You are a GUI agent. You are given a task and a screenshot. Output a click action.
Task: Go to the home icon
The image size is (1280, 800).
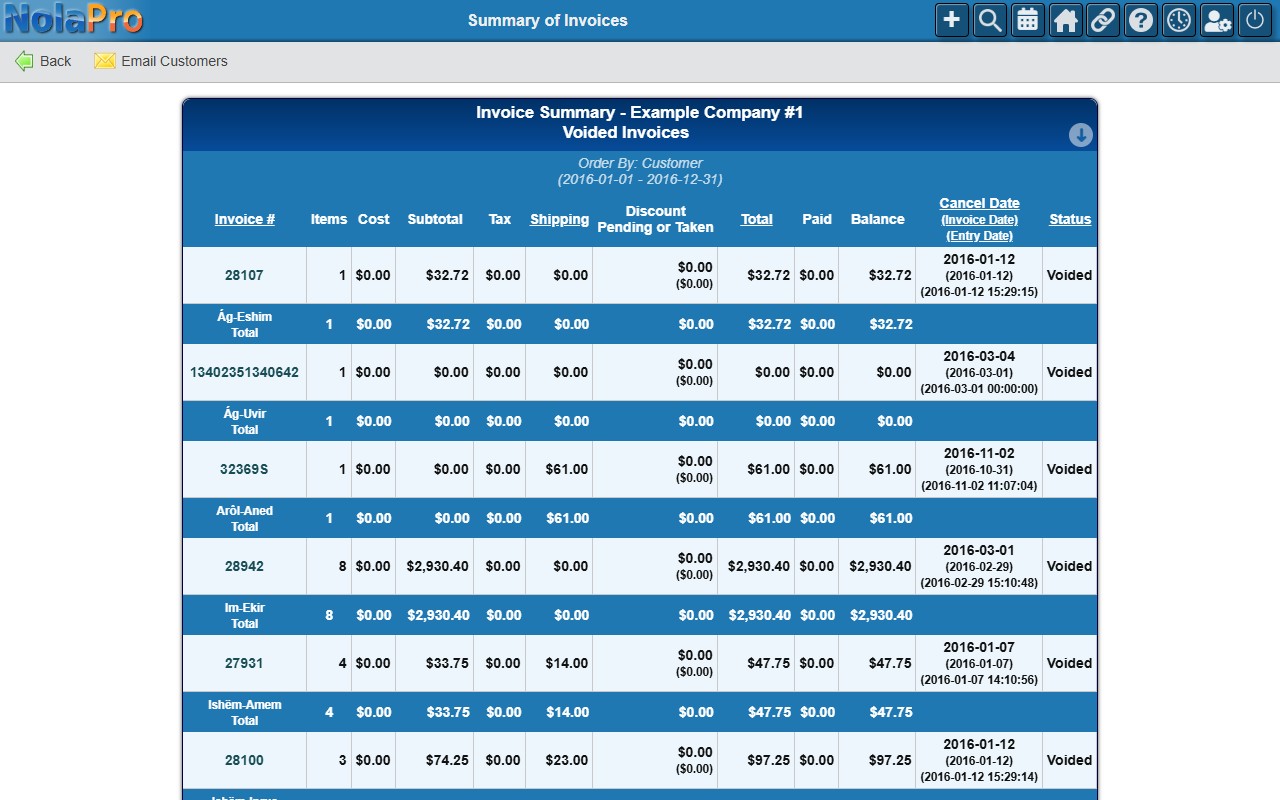[1066, 20]
